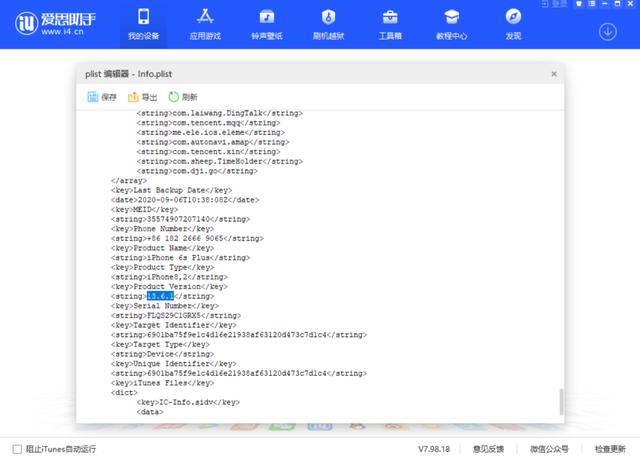The height and width of the screenshot is (460, 640).
Task: Click the Device string value line
Action: (162, 354)
